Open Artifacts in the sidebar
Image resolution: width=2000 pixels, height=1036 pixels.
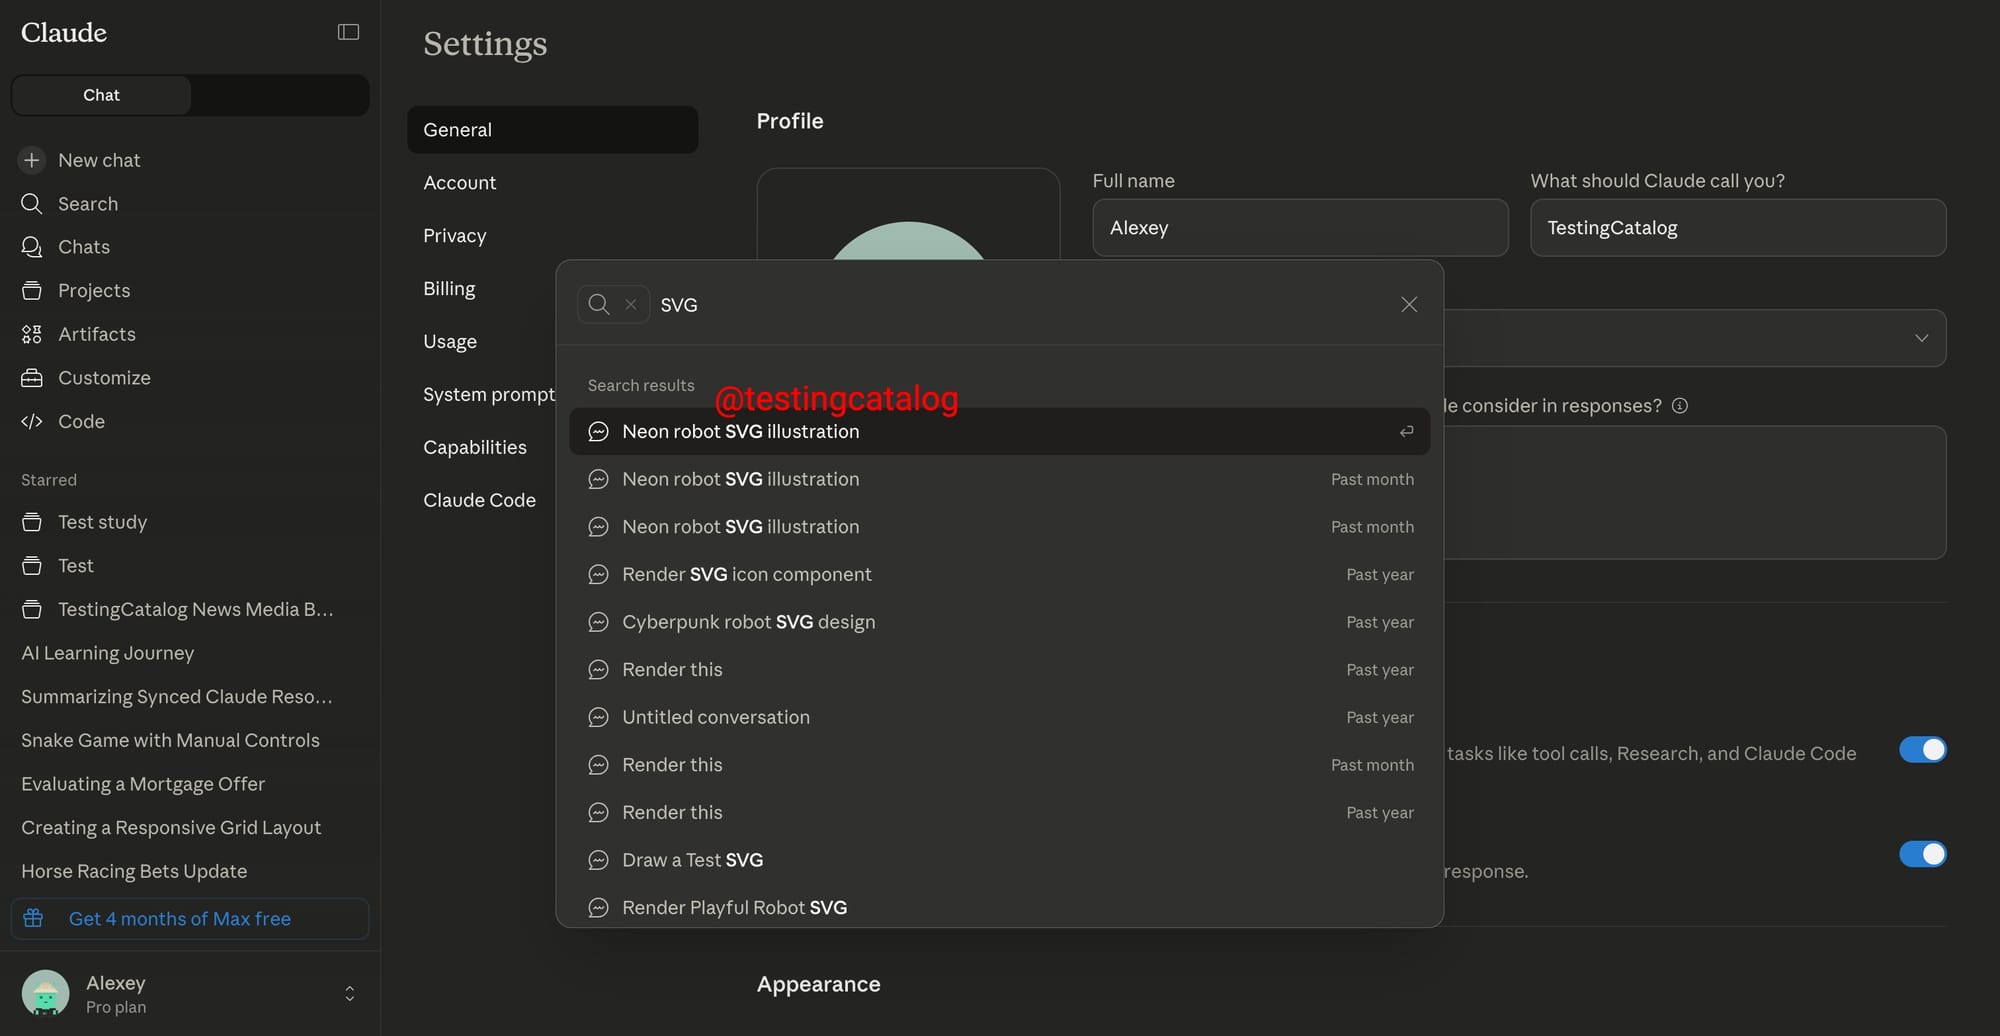[190, 334]
